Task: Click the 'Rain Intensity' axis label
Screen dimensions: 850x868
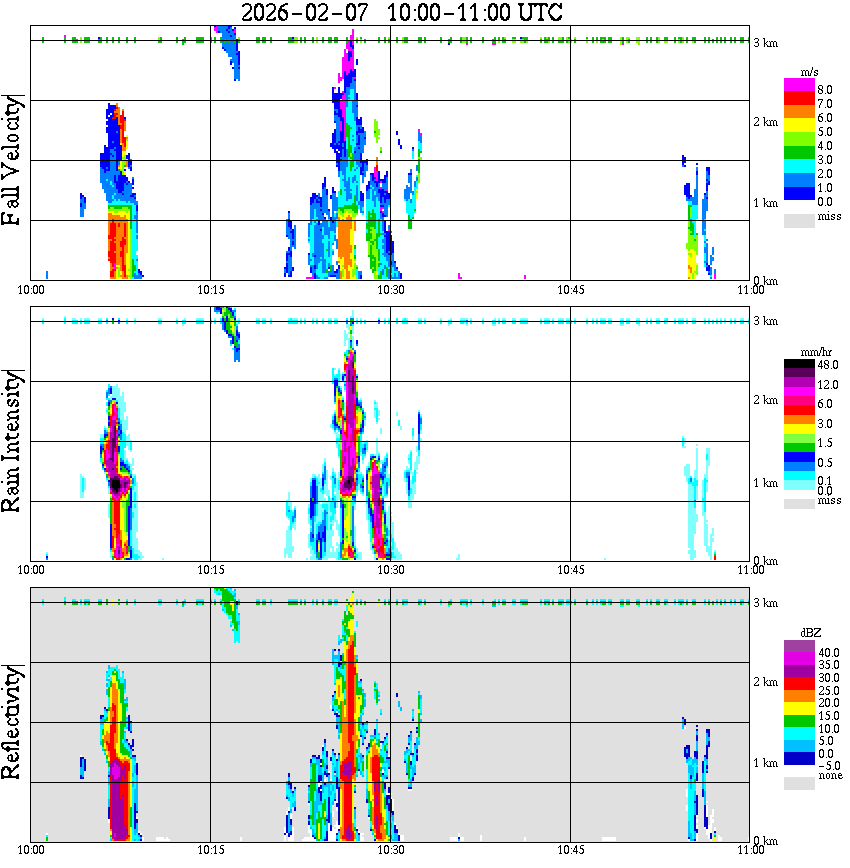Action: tap(12, 441)
